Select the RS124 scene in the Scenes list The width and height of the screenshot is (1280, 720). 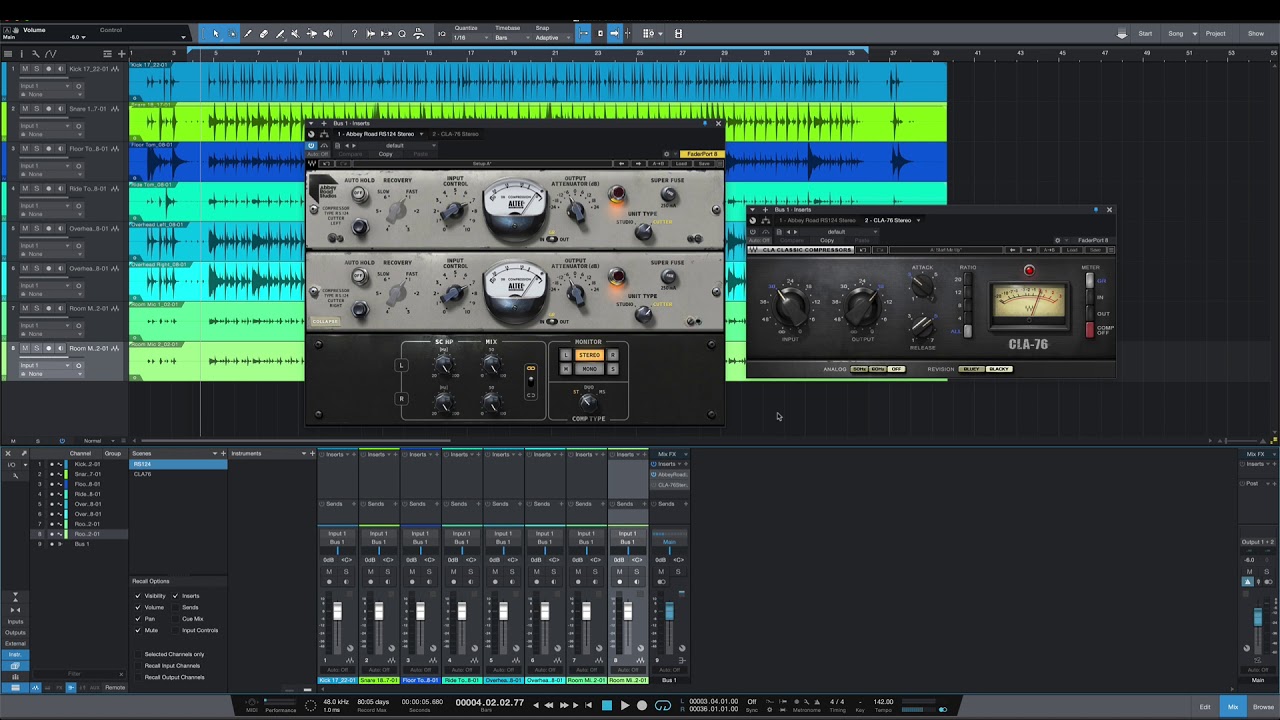point(179,464)
